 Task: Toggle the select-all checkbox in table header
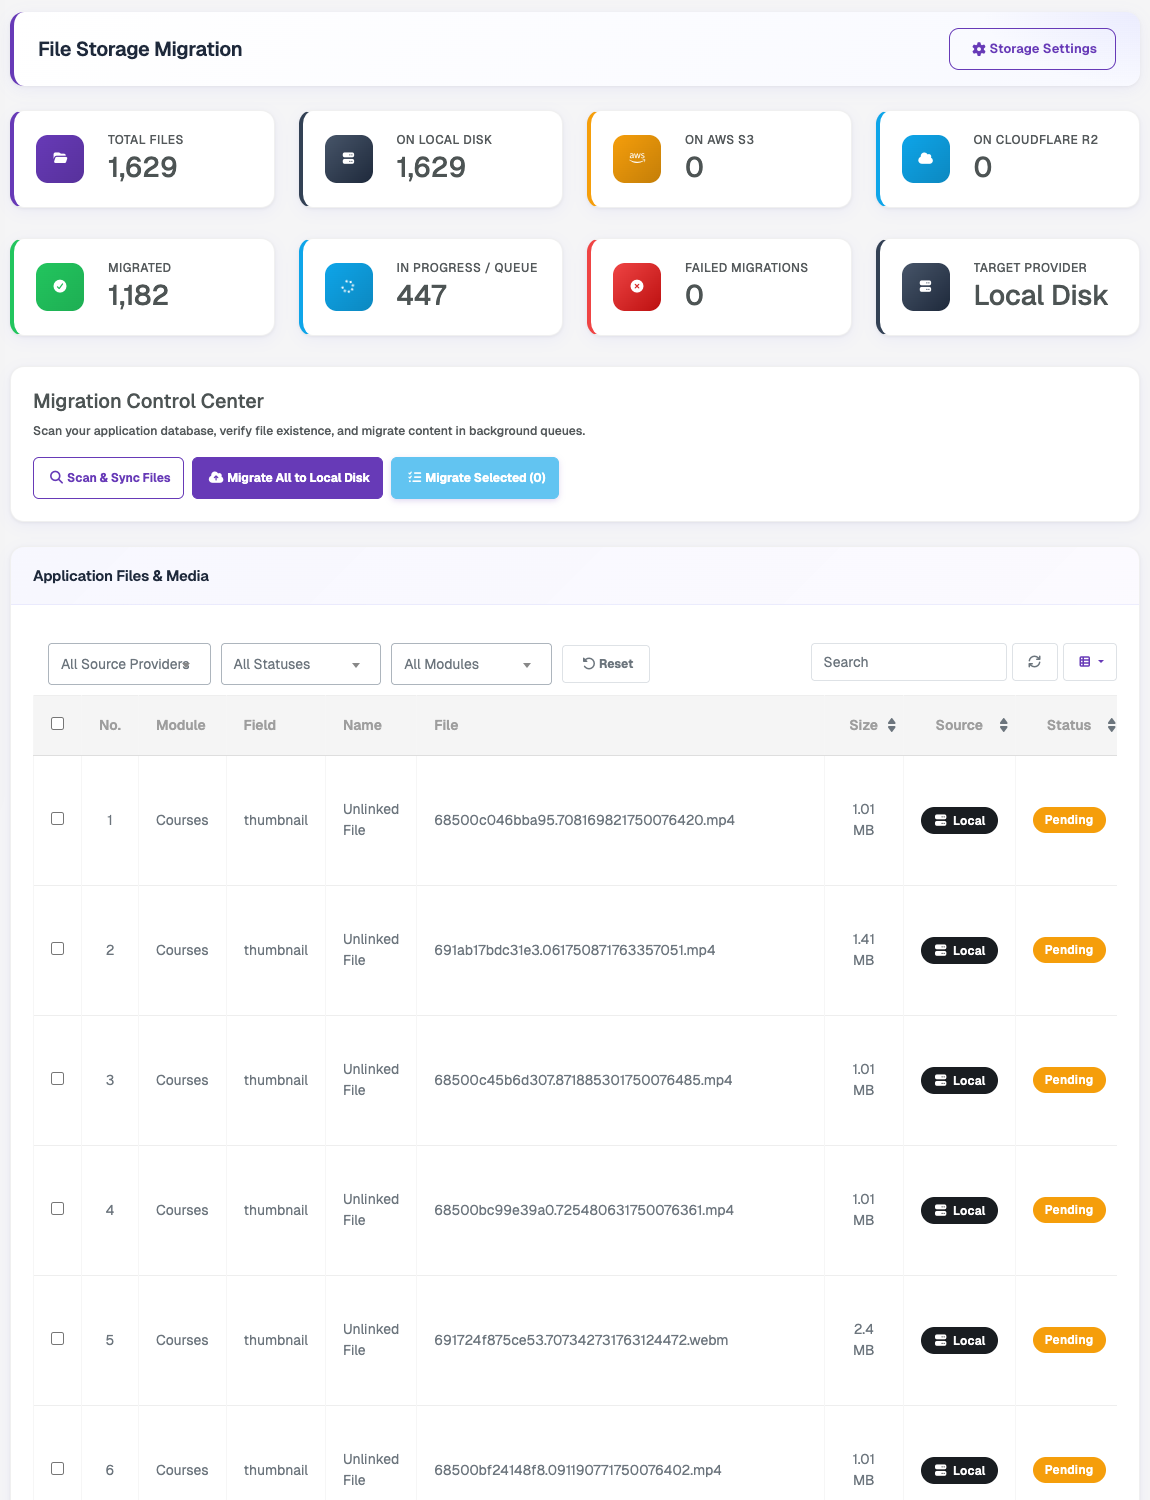click(x=58, y=724)
